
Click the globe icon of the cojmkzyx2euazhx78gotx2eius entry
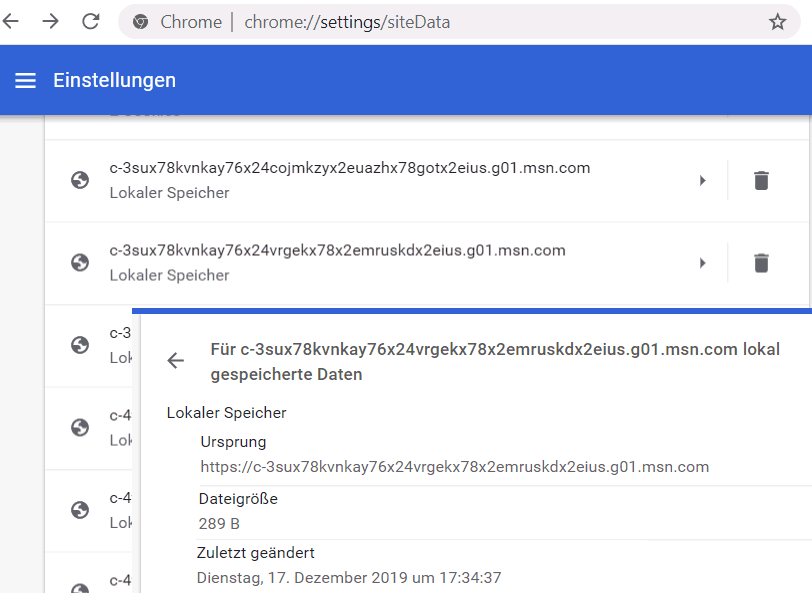(x=80, y=180)
